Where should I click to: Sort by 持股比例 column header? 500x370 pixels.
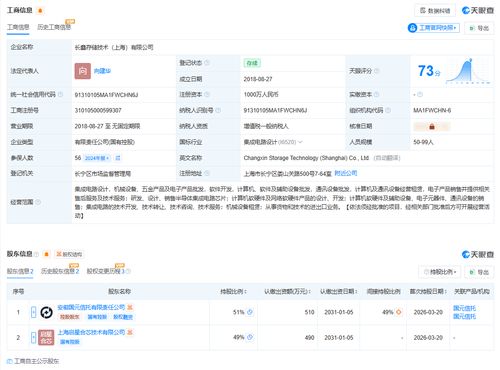233,292
